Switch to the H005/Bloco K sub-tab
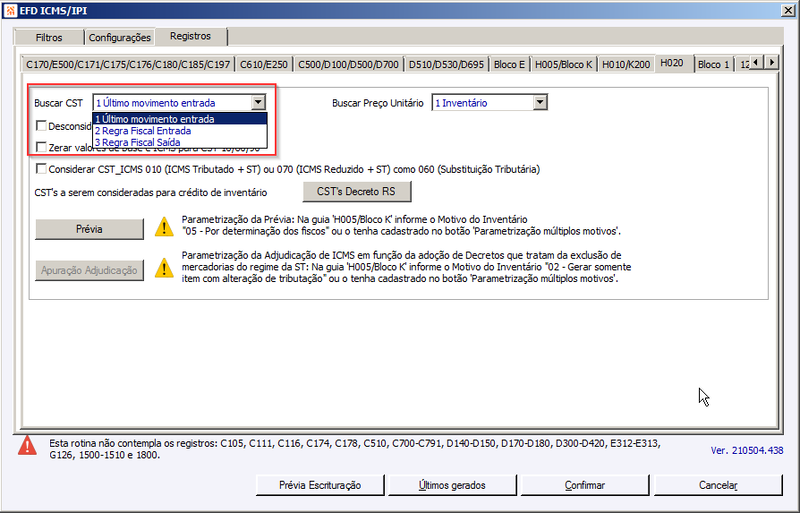 pyautogui.click(x=563, y=64)
